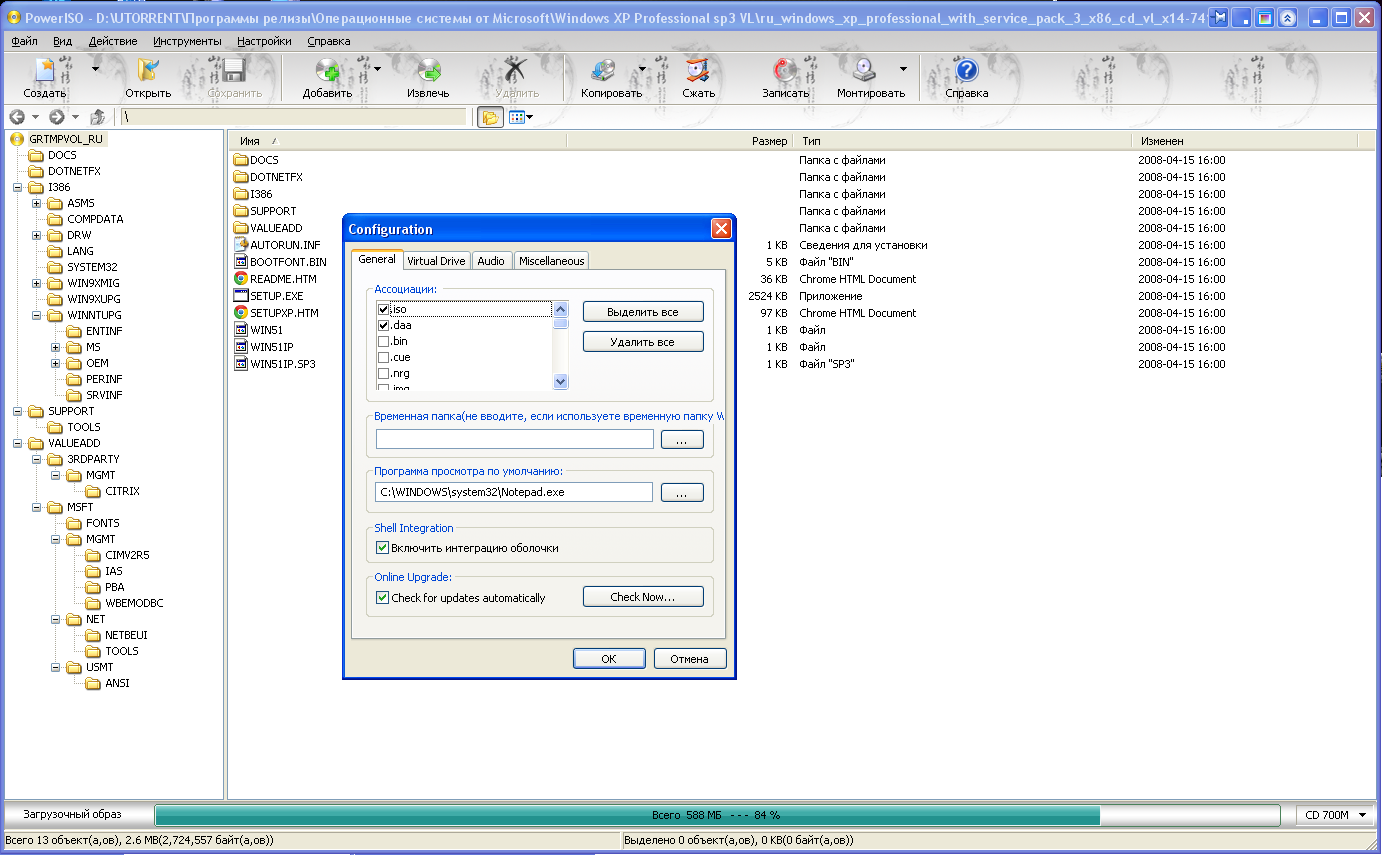The height and width of the screenshot is (855, 1382).
Task: Click the Отмена button
Action: point(690,659)
